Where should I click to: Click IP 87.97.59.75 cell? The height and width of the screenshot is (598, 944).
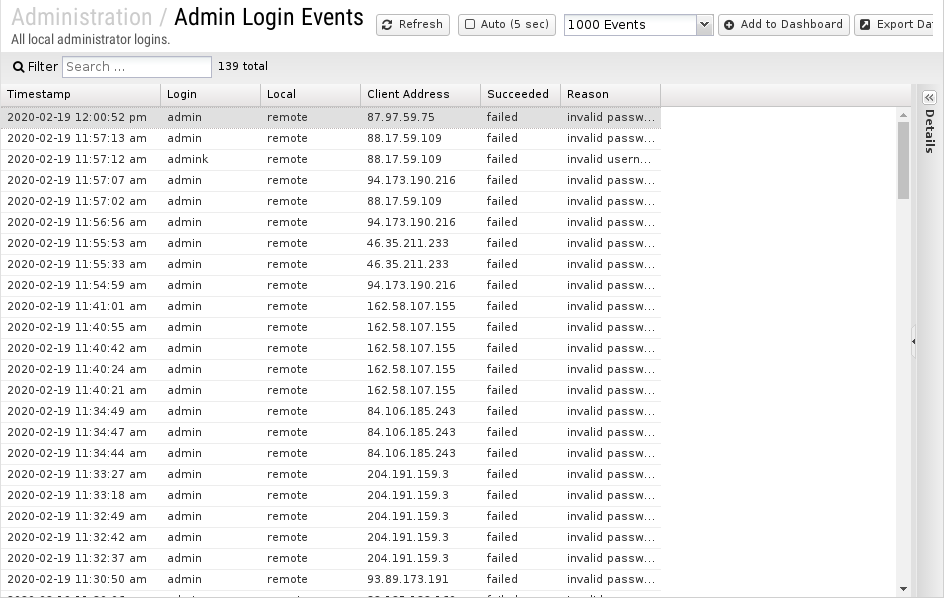[x=420, y=117]
